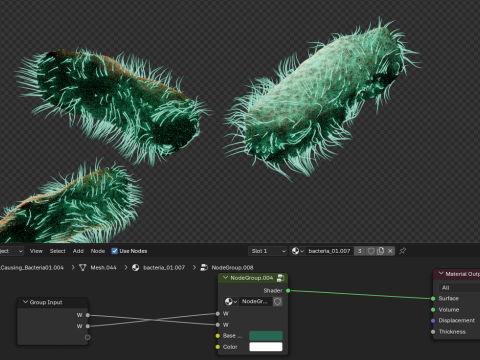Open the View menu in node editor

(x=36, y=251)
